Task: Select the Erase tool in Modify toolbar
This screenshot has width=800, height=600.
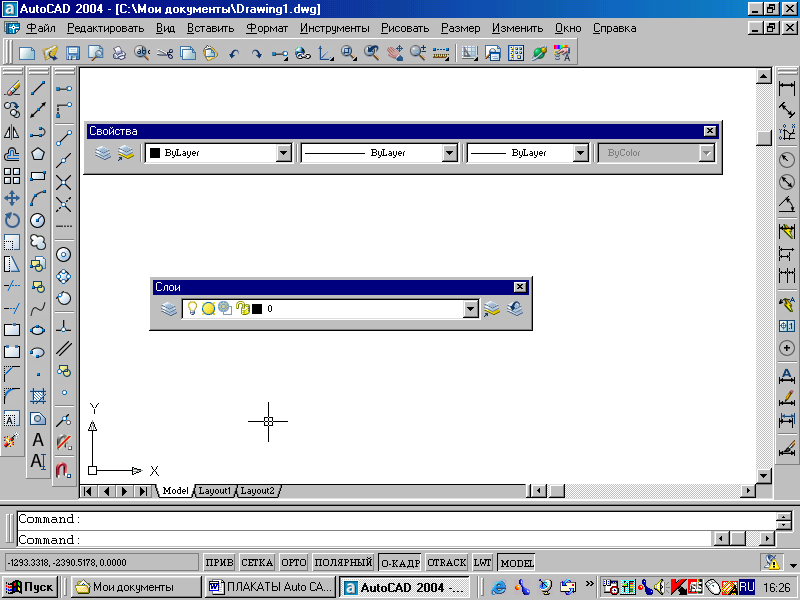Action: [12, 88]
